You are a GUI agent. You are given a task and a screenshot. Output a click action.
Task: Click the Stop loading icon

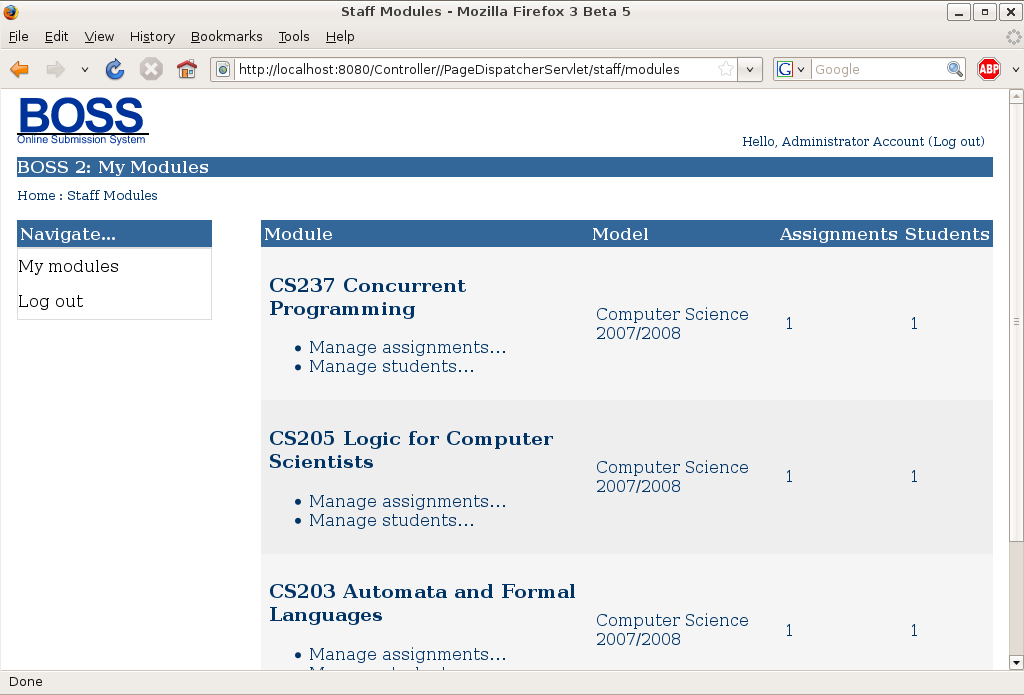tap(151, 69)
